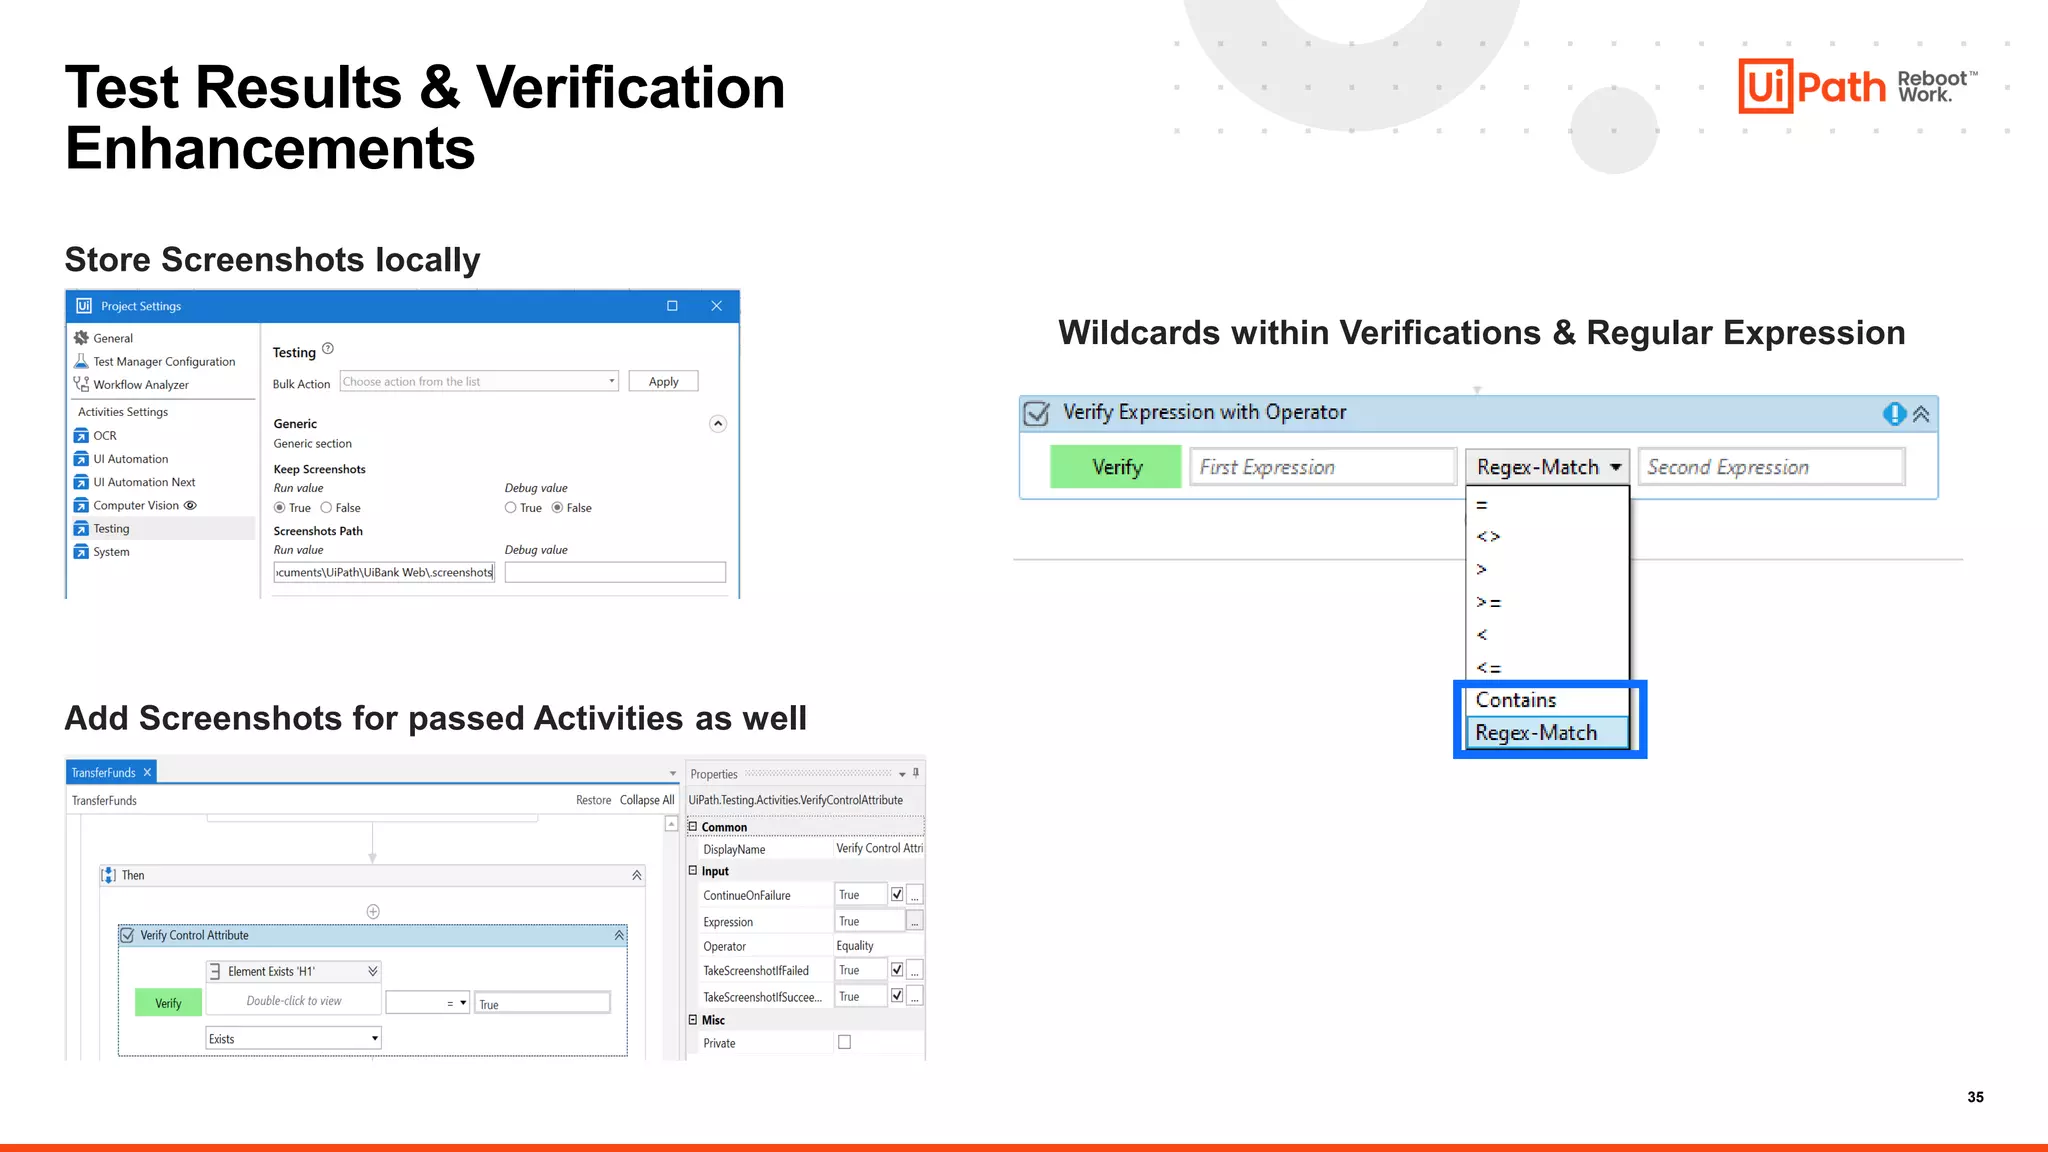Open the Bulk Action dropdown
Viewport: 2048px width, 1152px height.
(479, 381)
